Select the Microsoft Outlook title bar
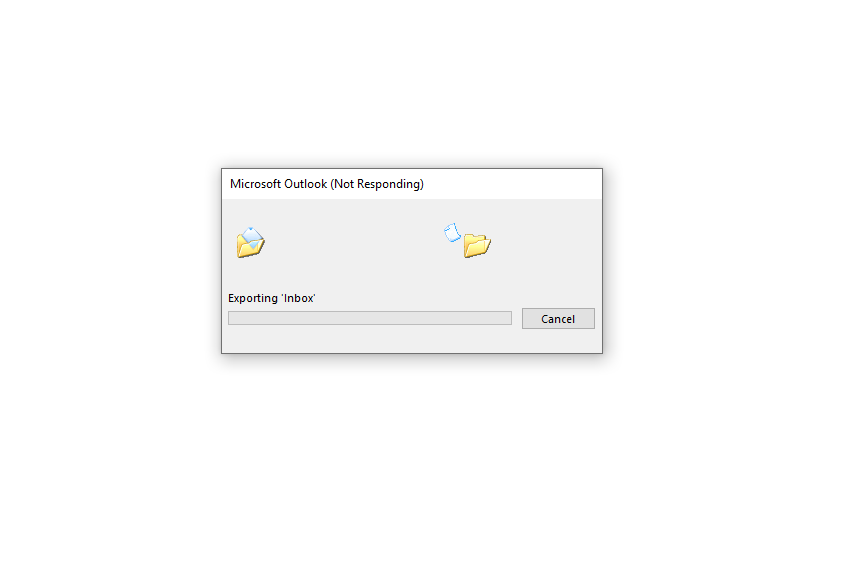This screenshot has width=844, height=577. 412,184
